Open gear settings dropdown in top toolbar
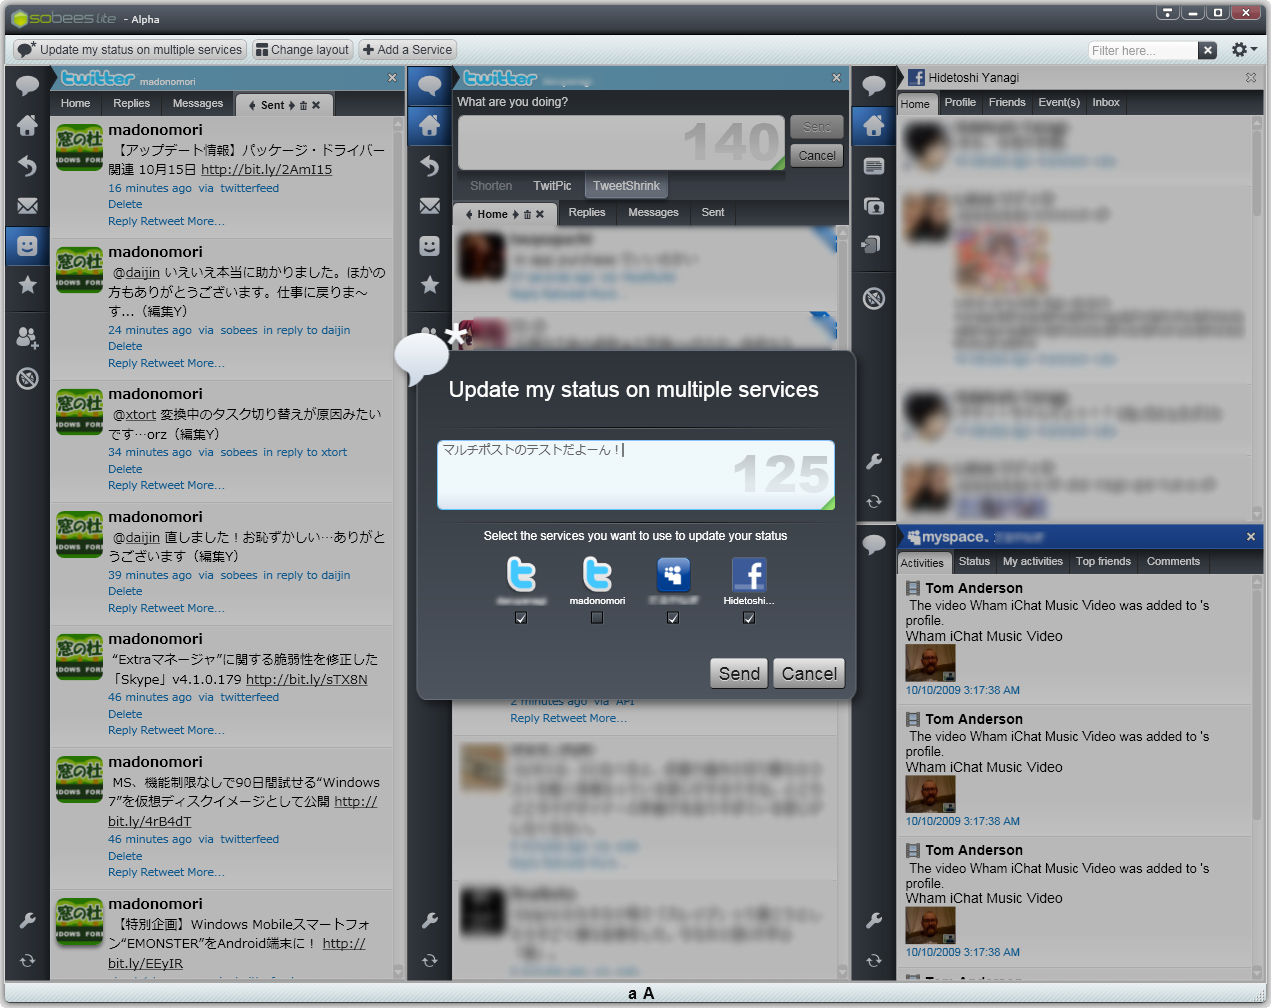 point(1244,49)
